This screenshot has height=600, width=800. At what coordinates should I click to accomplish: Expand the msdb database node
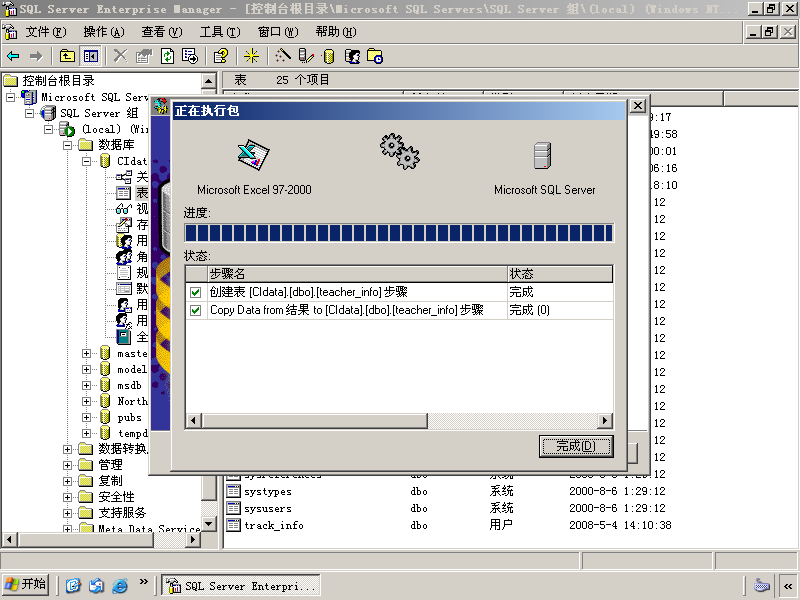coord(87,385)
